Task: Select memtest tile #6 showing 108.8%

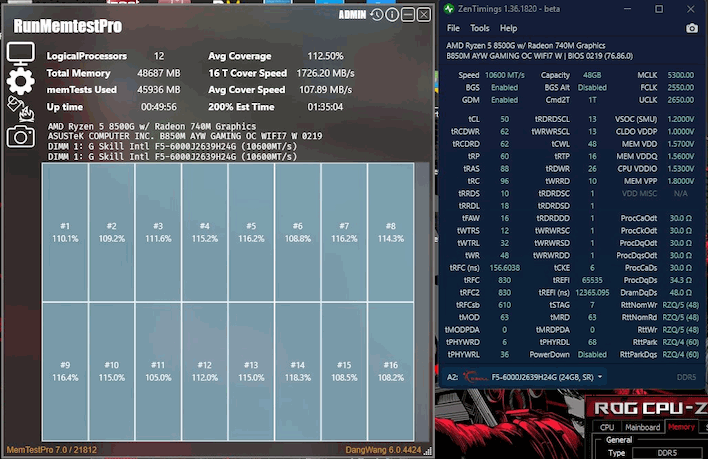Action: (x=298, y=232)
